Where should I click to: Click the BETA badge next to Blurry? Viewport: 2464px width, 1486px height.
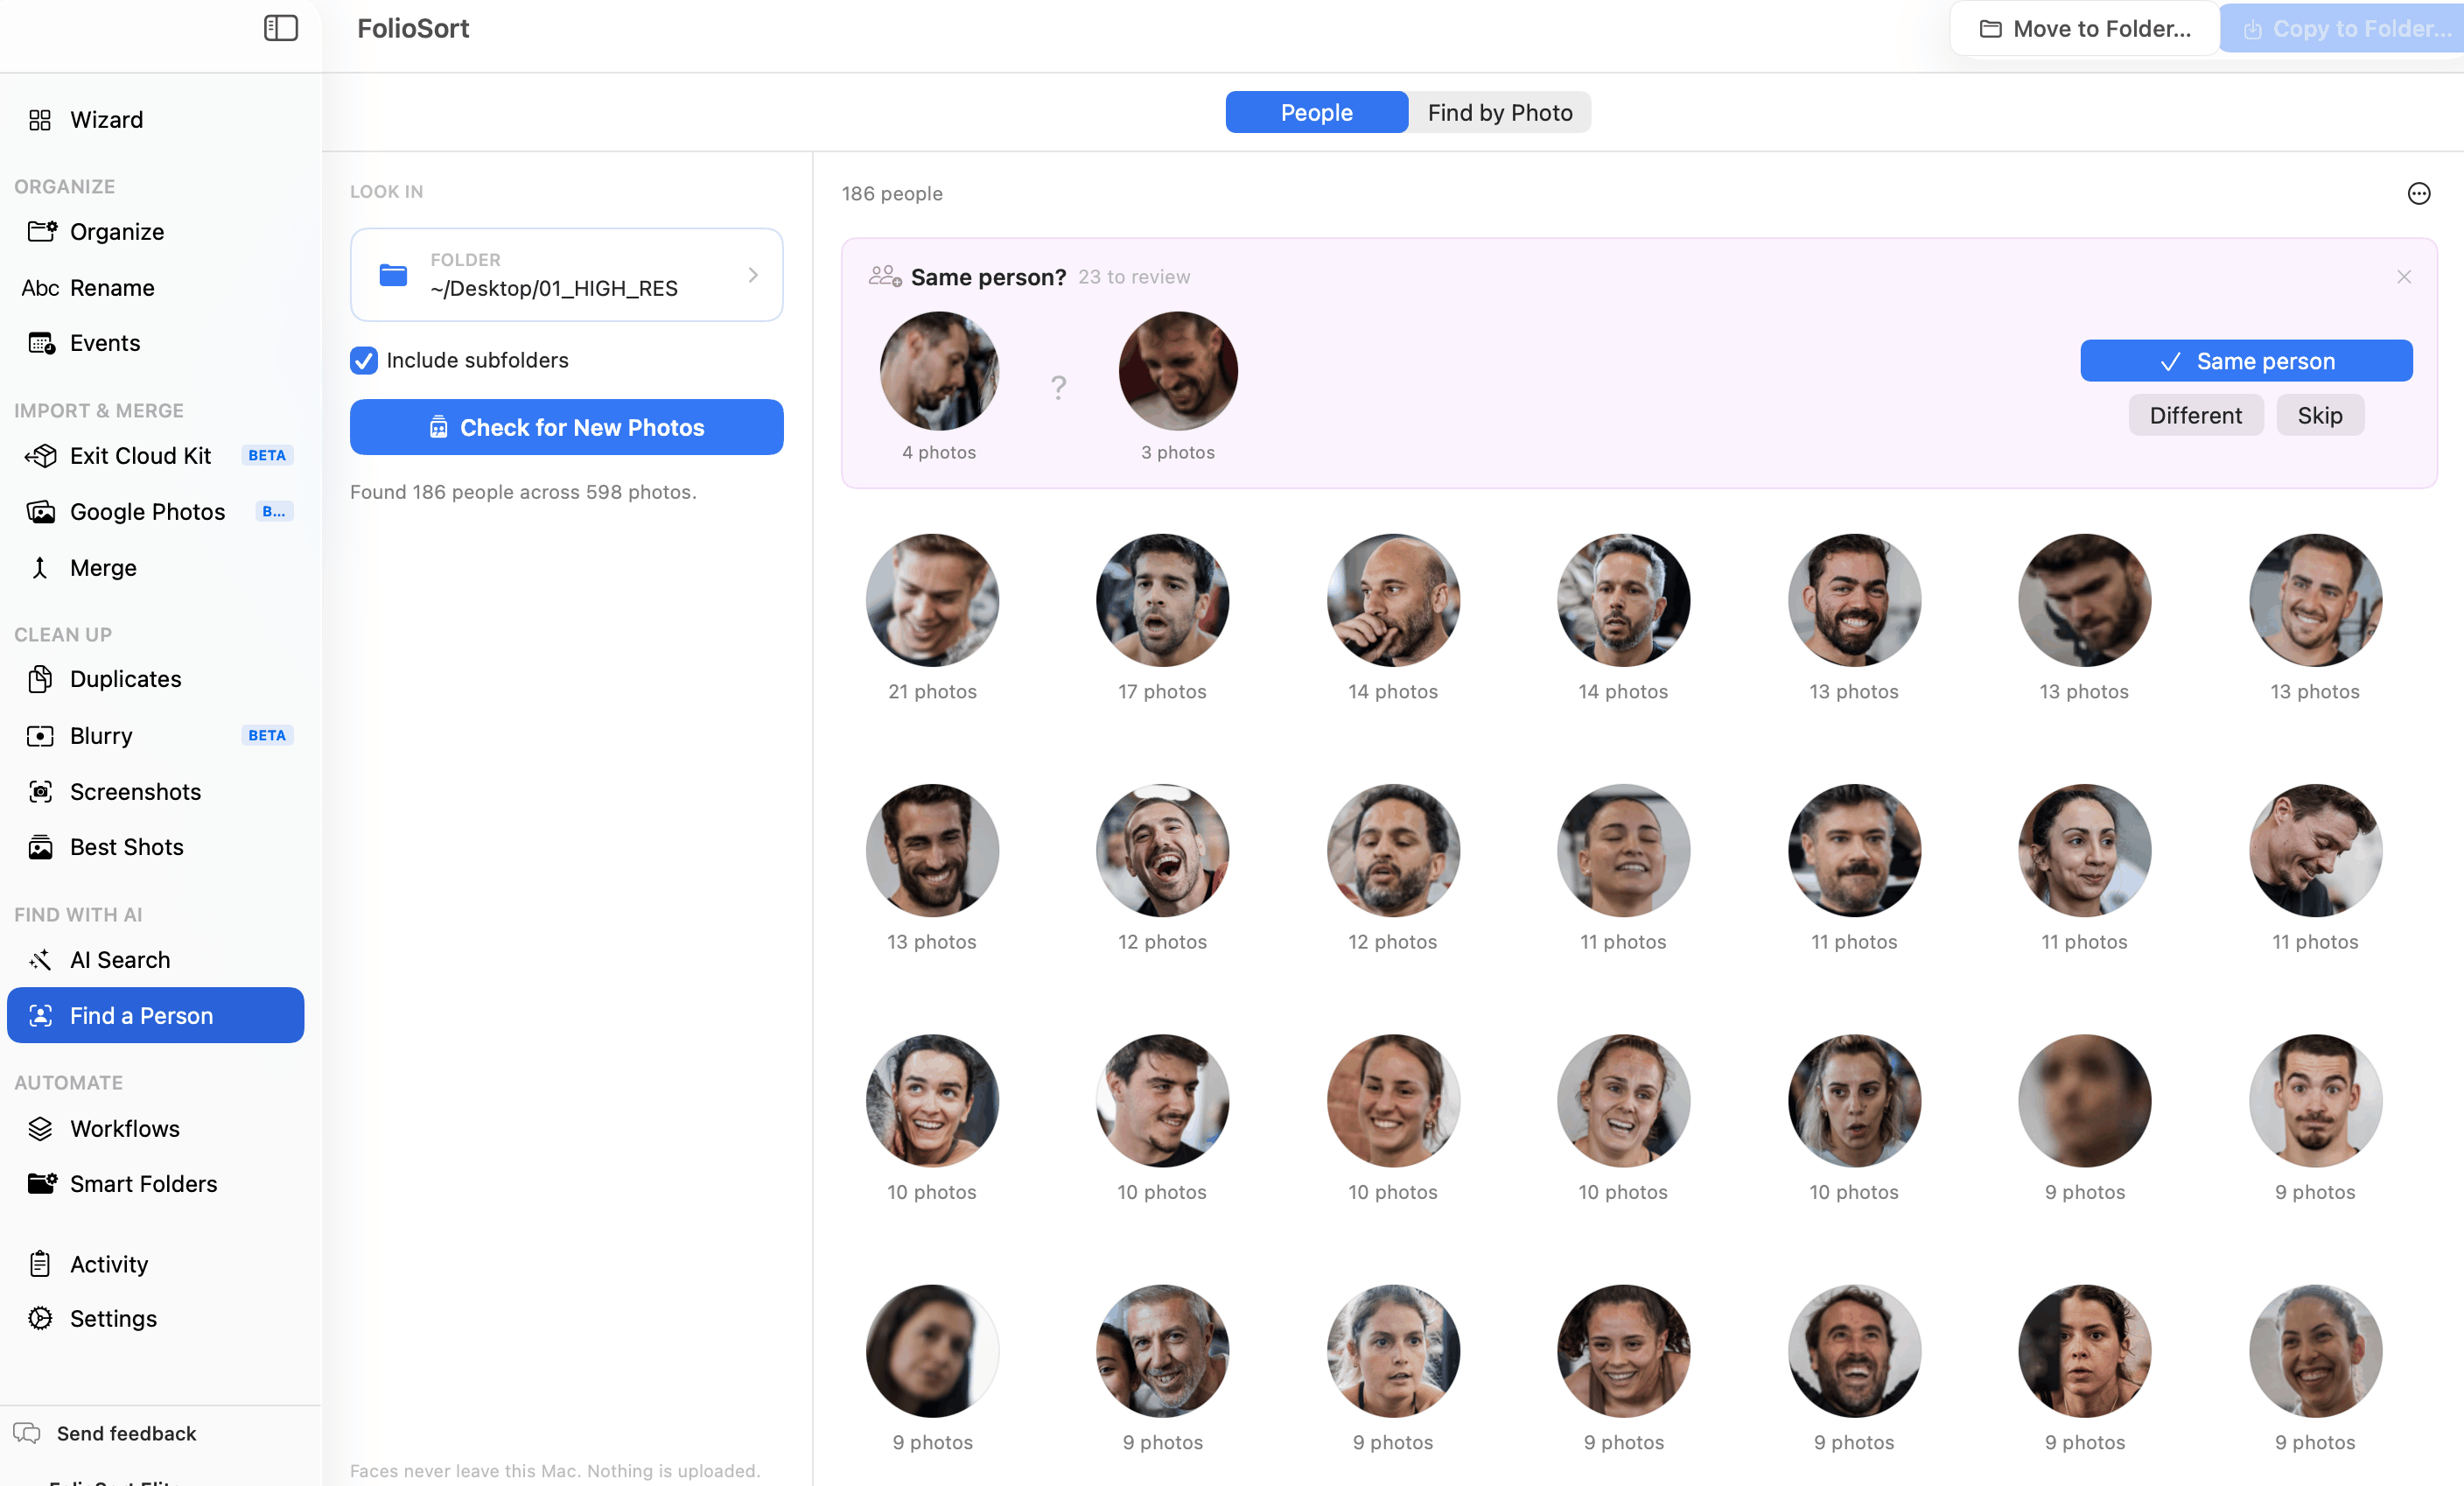[x=267, y=736]
